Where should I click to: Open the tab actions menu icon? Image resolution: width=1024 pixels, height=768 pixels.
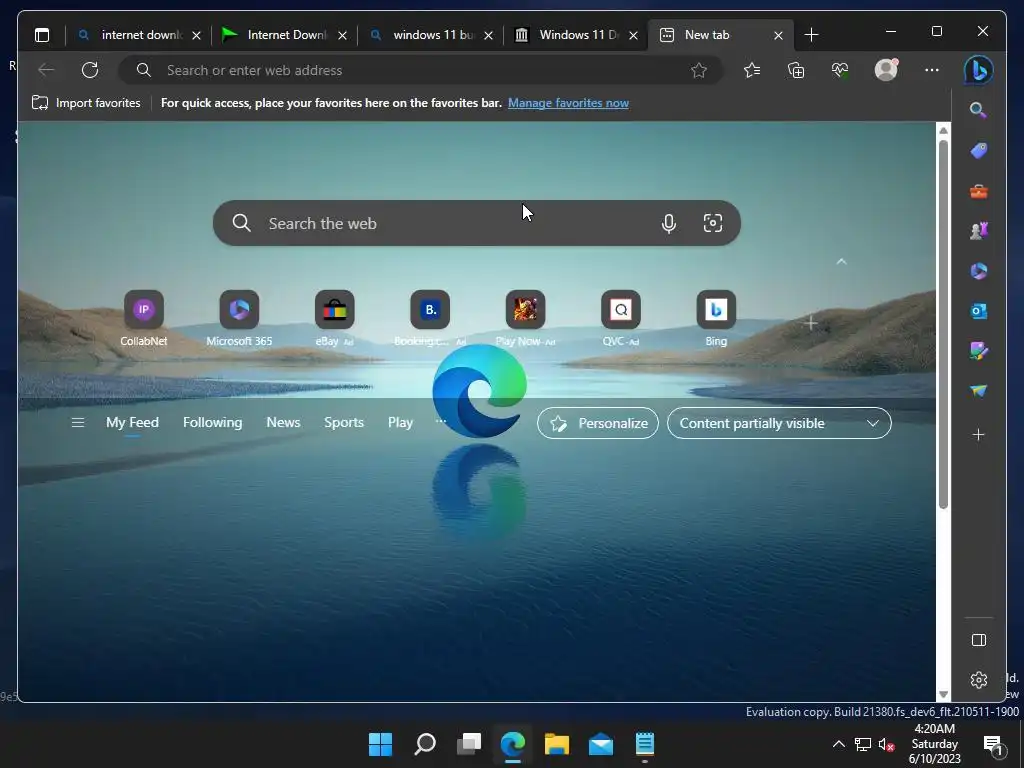click(42, 35)
